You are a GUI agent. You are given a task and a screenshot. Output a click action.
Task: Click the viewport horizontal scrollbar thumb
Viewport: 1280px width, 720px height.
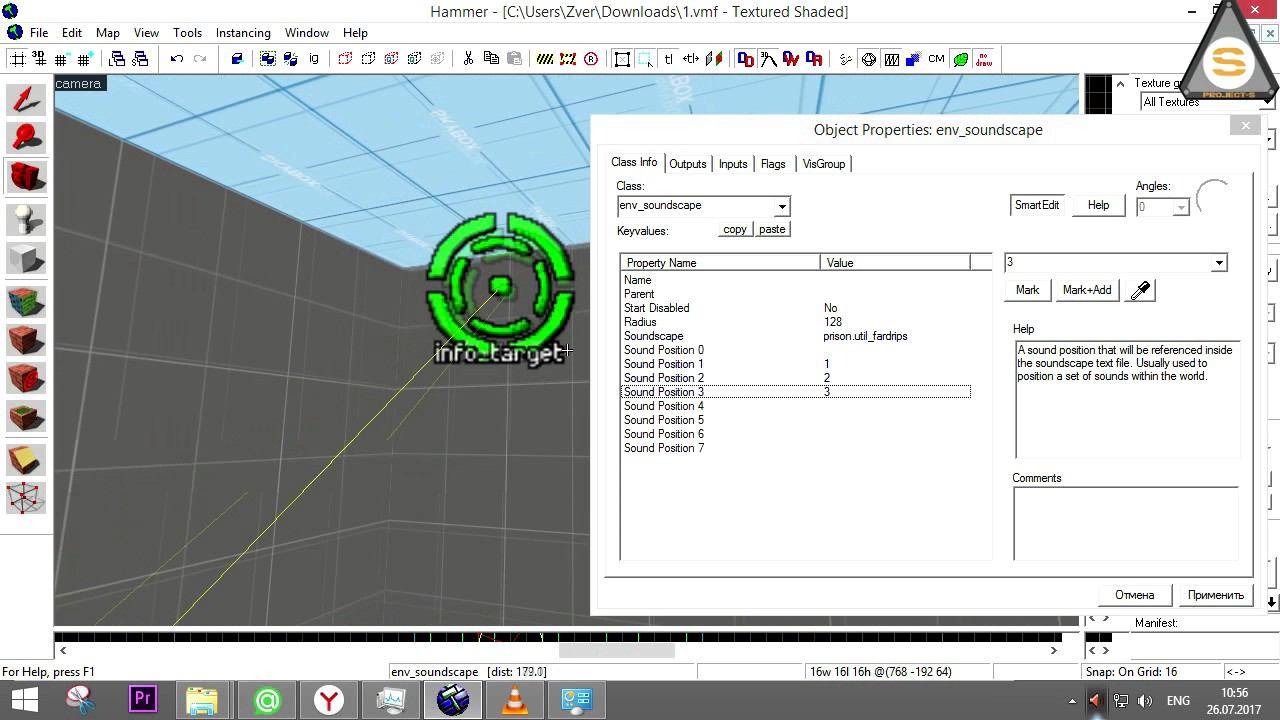pos(616,650)
